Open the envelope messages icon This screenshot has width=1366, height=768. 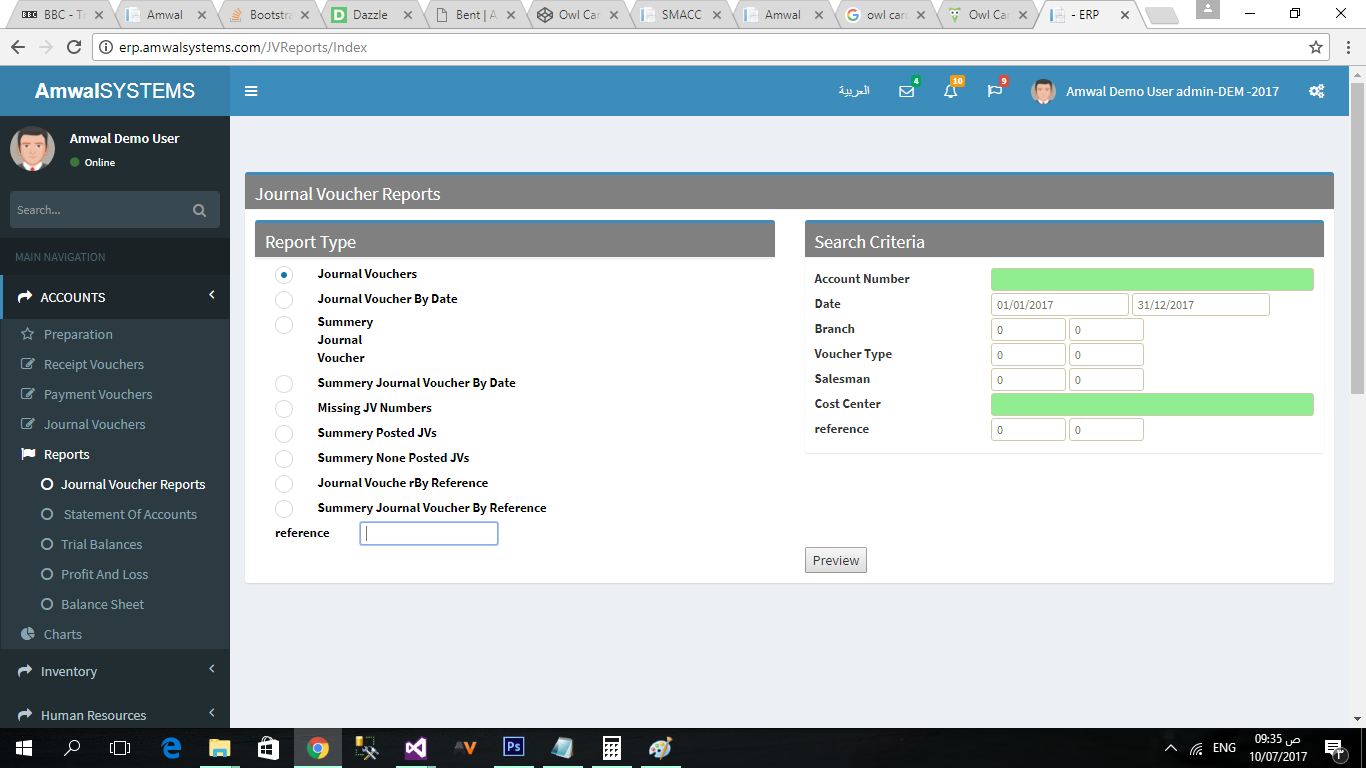tap(906, 91)
